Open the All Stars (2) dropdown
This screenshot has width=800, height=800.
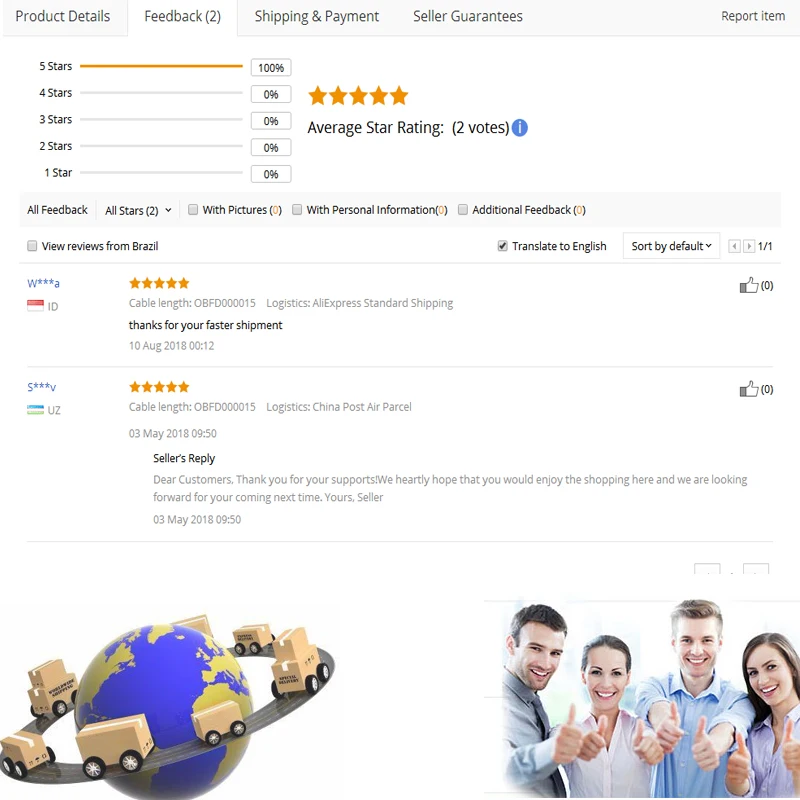tap(138, 210)
